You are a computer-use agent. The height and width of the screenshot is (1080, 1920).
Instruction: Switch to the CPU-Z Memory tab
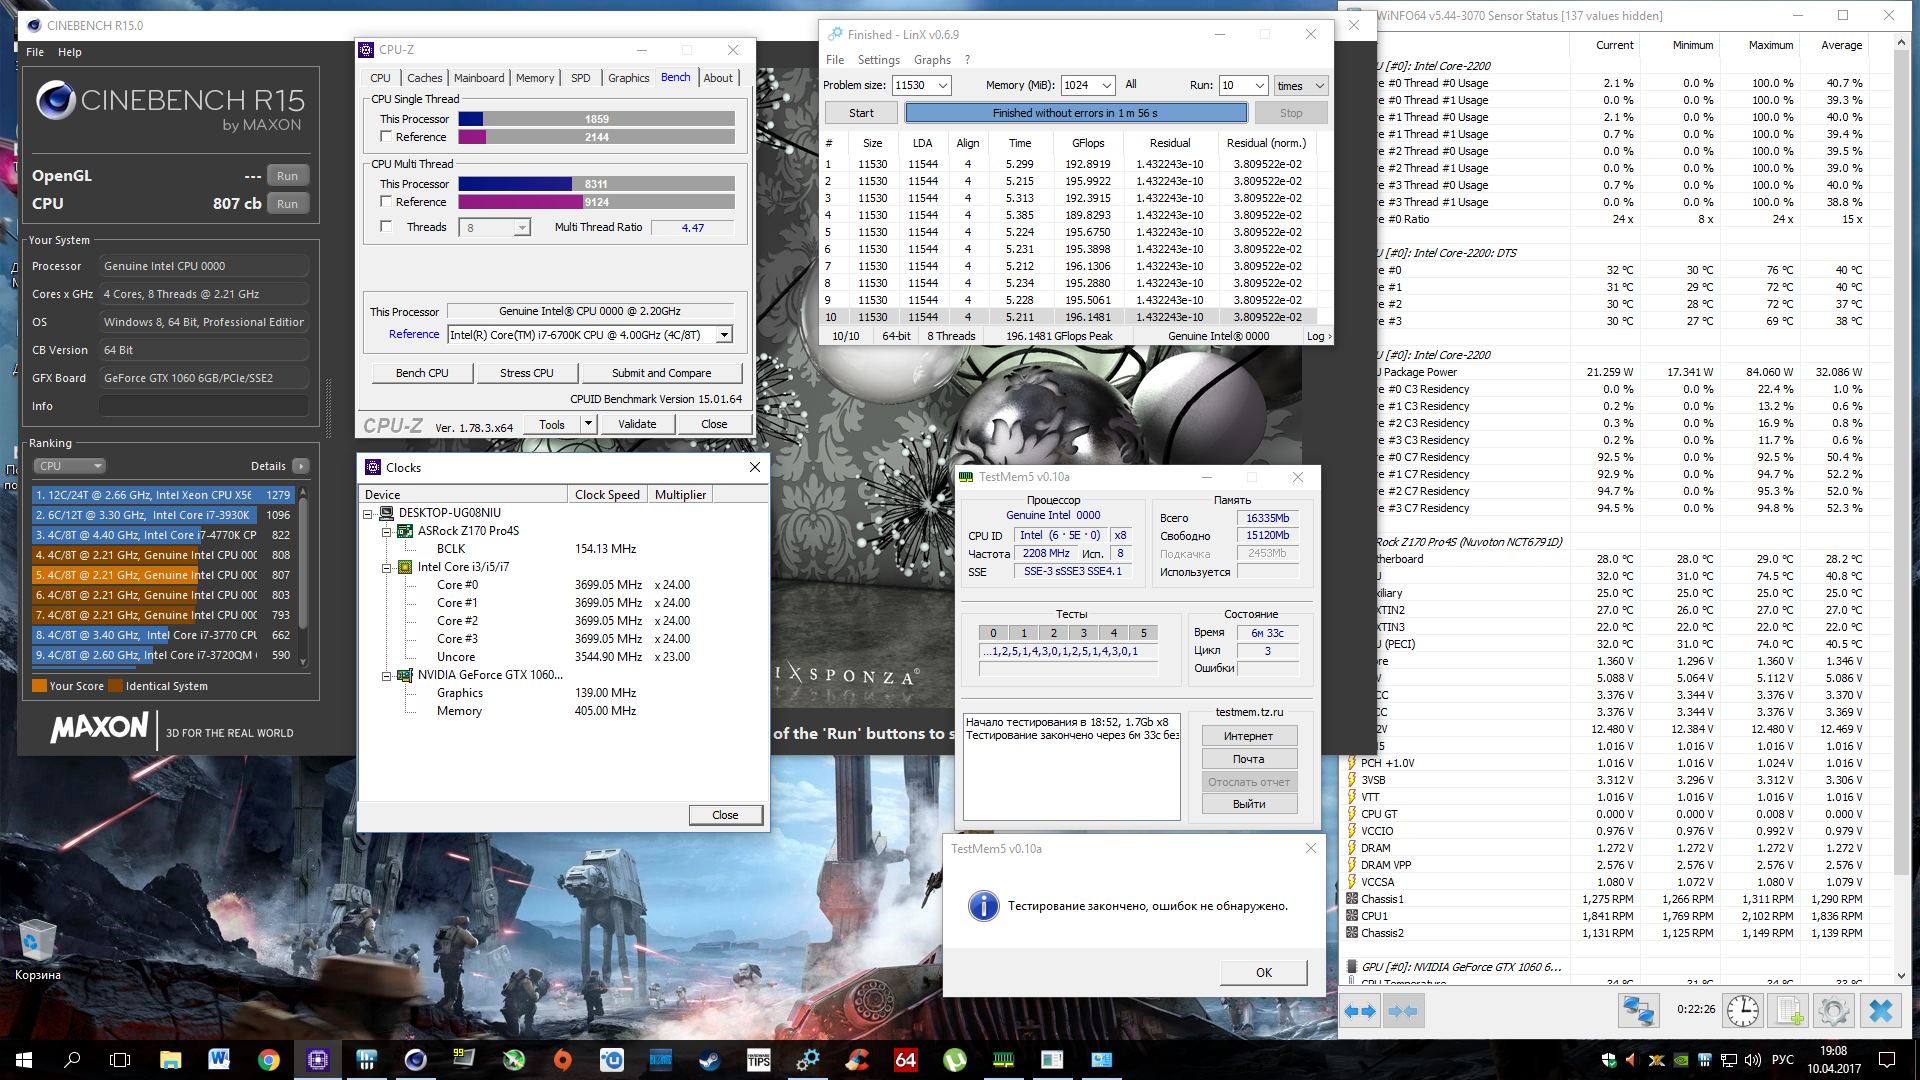pos(534,78)
